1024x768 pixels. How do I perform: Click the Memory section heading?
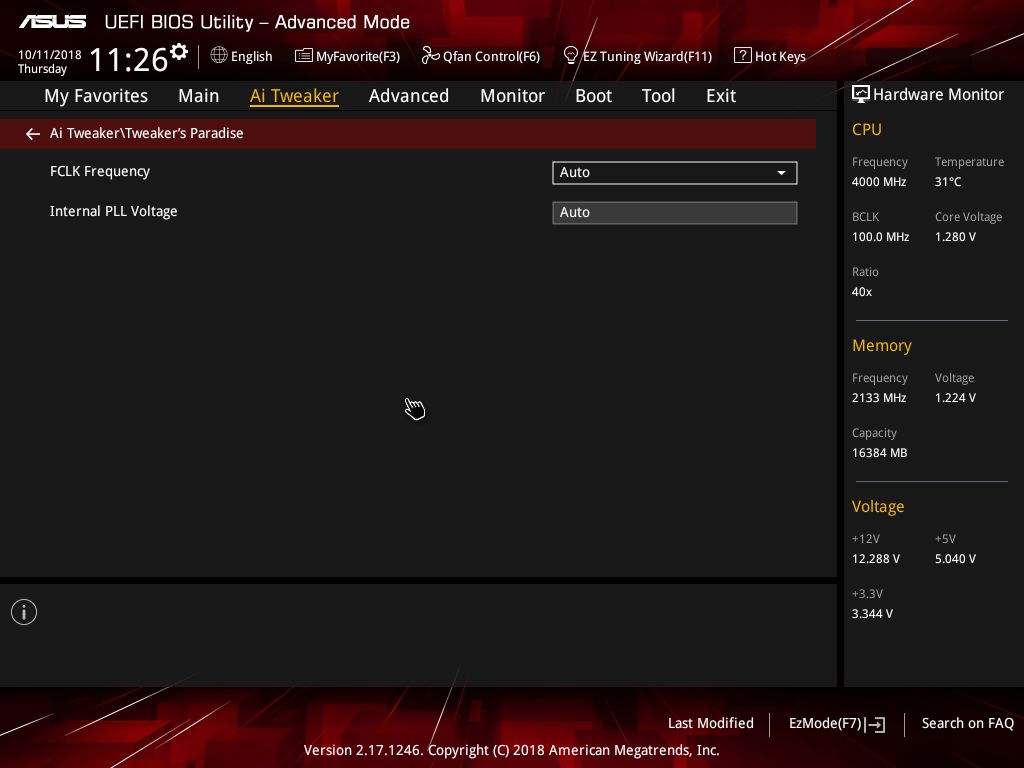[x=882, y=345]
